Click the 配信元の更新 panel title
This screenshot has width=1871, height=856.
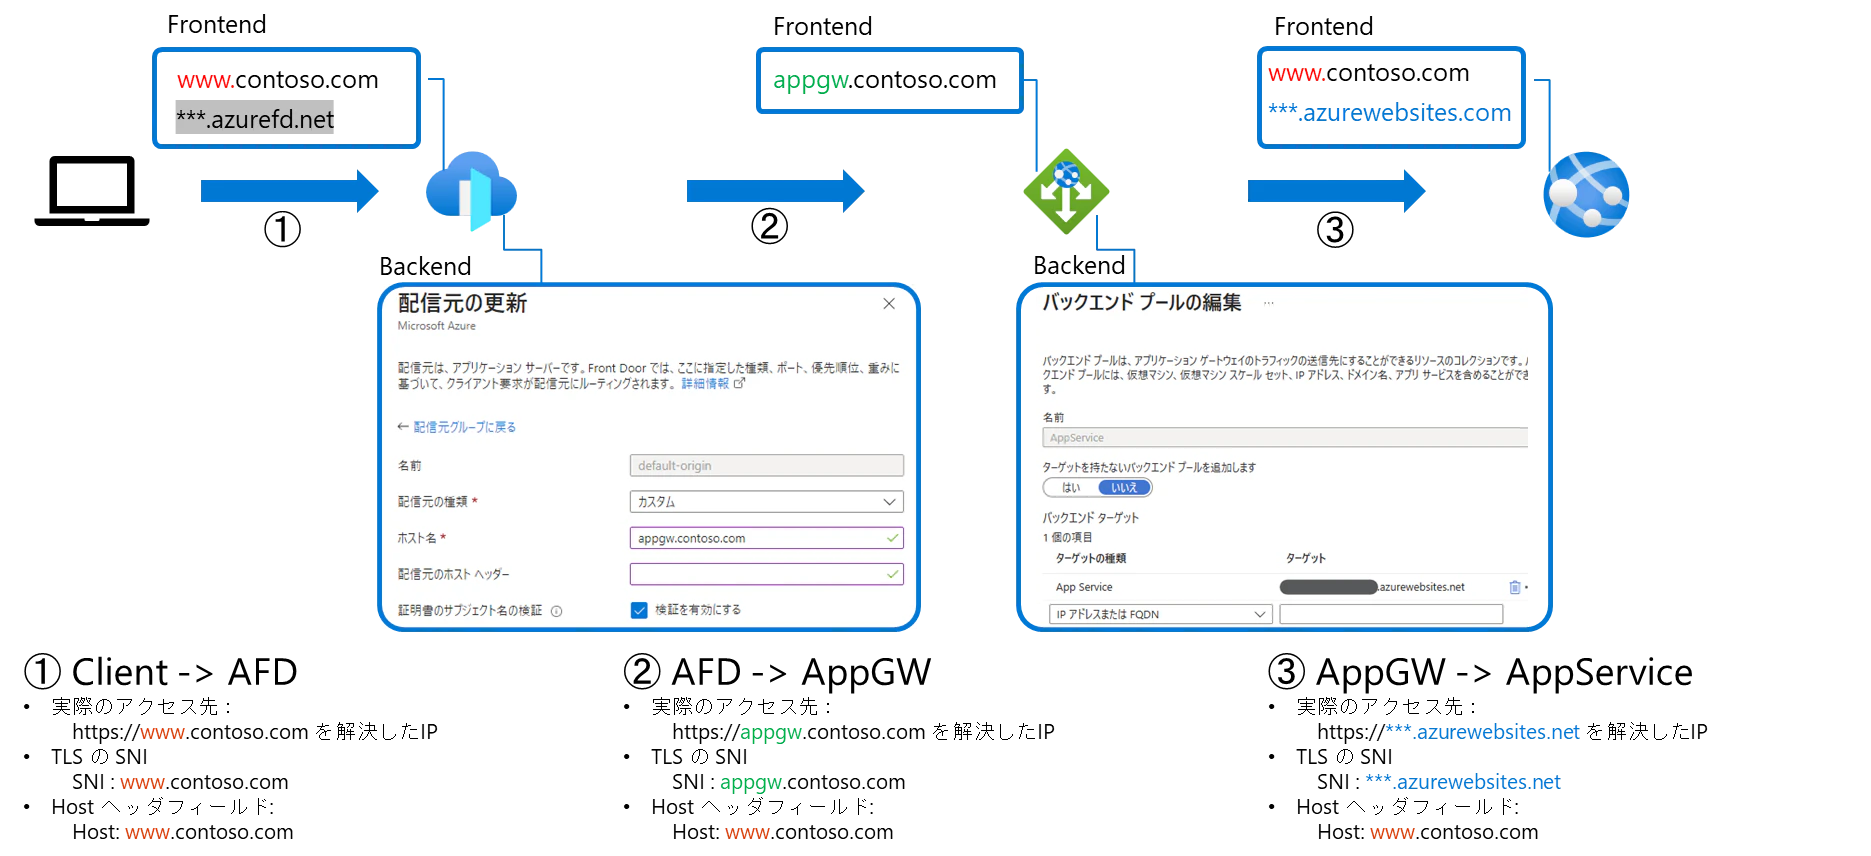(462, 303)
